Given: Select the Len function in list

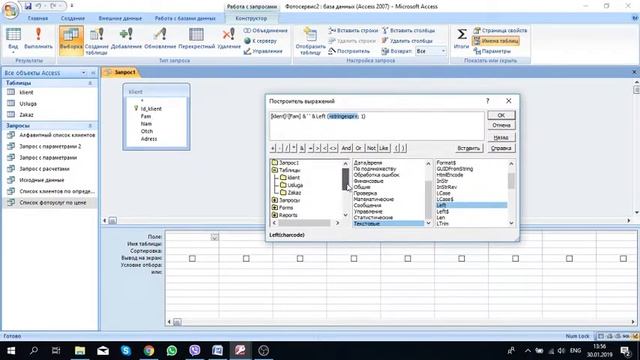Looking at the screenshot, I should (x=441, y=218).
